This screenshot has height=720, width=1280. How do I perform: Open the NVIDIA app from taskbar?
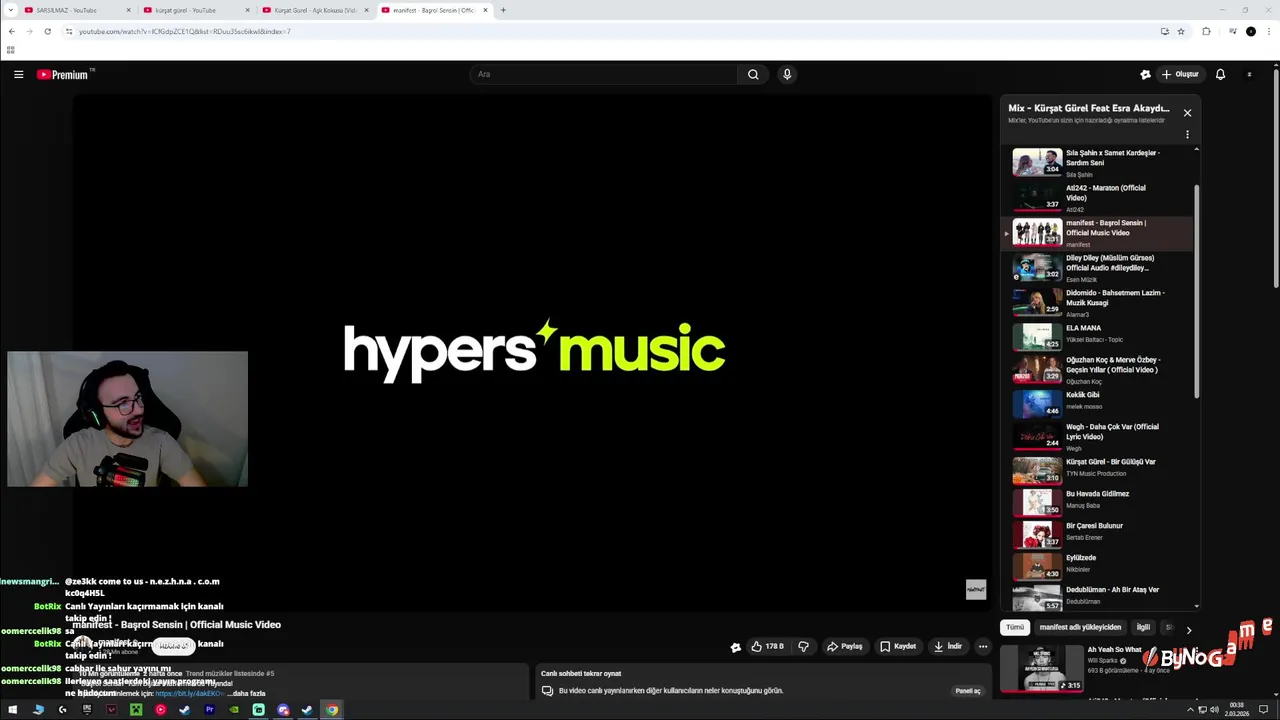[x=234, y=710]
